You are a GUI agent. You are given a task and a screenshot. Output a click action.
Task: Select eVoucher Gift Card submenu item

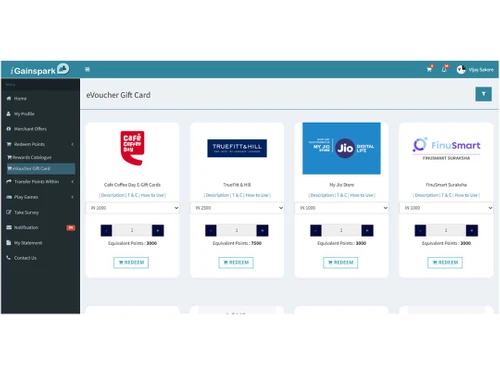coord(41,169)
